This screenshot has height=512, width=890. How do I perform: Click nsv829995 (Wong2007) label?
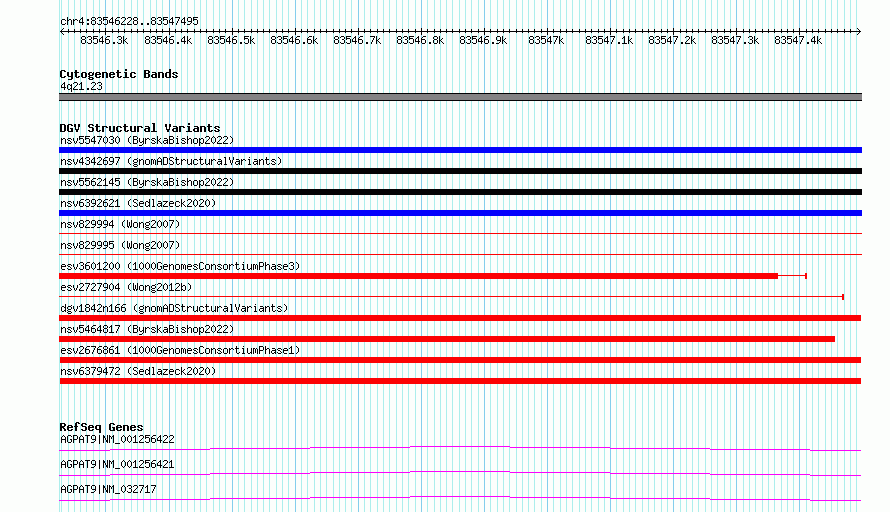120,245
